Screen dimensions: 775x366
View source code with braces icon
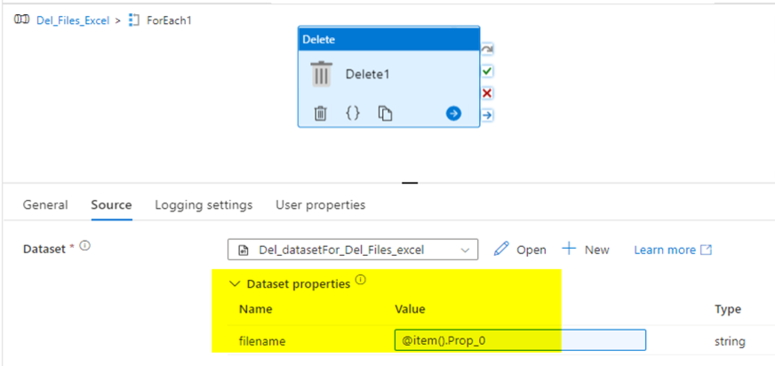352,114
